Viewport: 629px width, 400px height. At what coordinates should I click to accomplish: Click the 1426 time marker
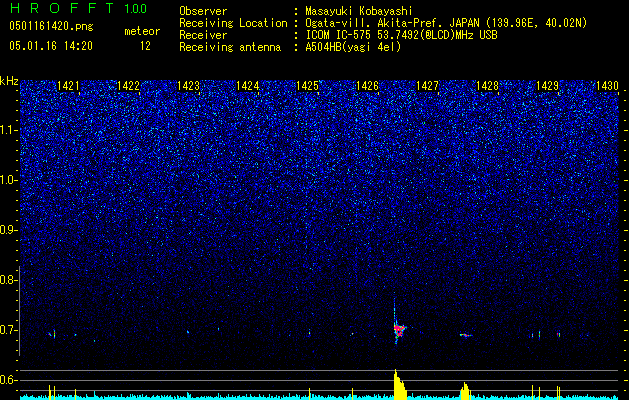pos(367,86)
